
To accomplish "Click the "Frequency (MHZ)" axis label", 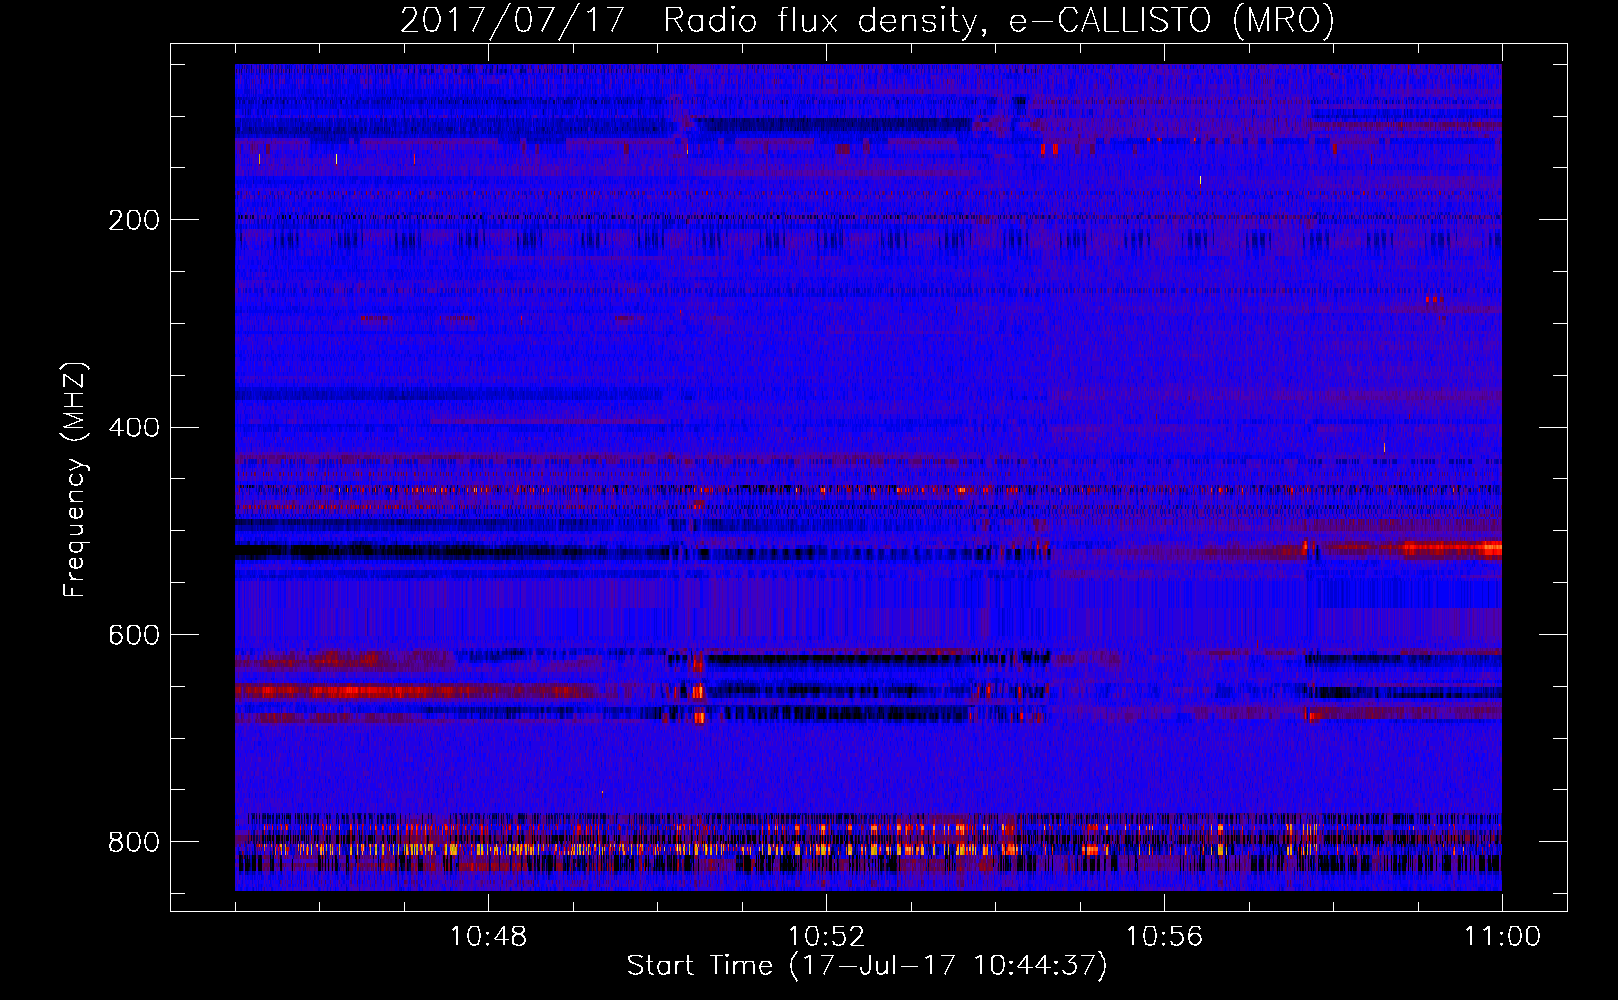I will (x=75, y=479).
